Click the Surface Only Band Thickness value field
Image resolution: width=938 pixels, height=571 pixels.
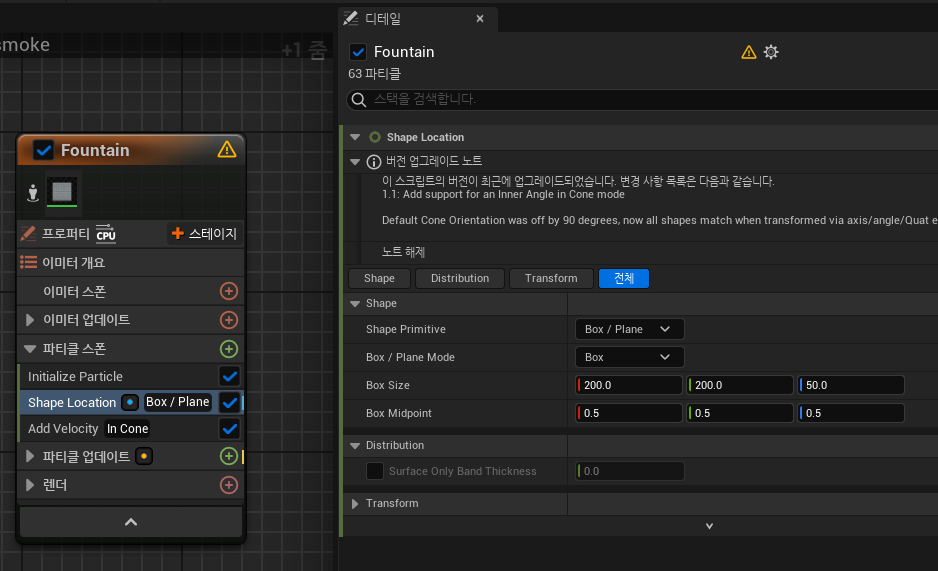pos(630,471)
